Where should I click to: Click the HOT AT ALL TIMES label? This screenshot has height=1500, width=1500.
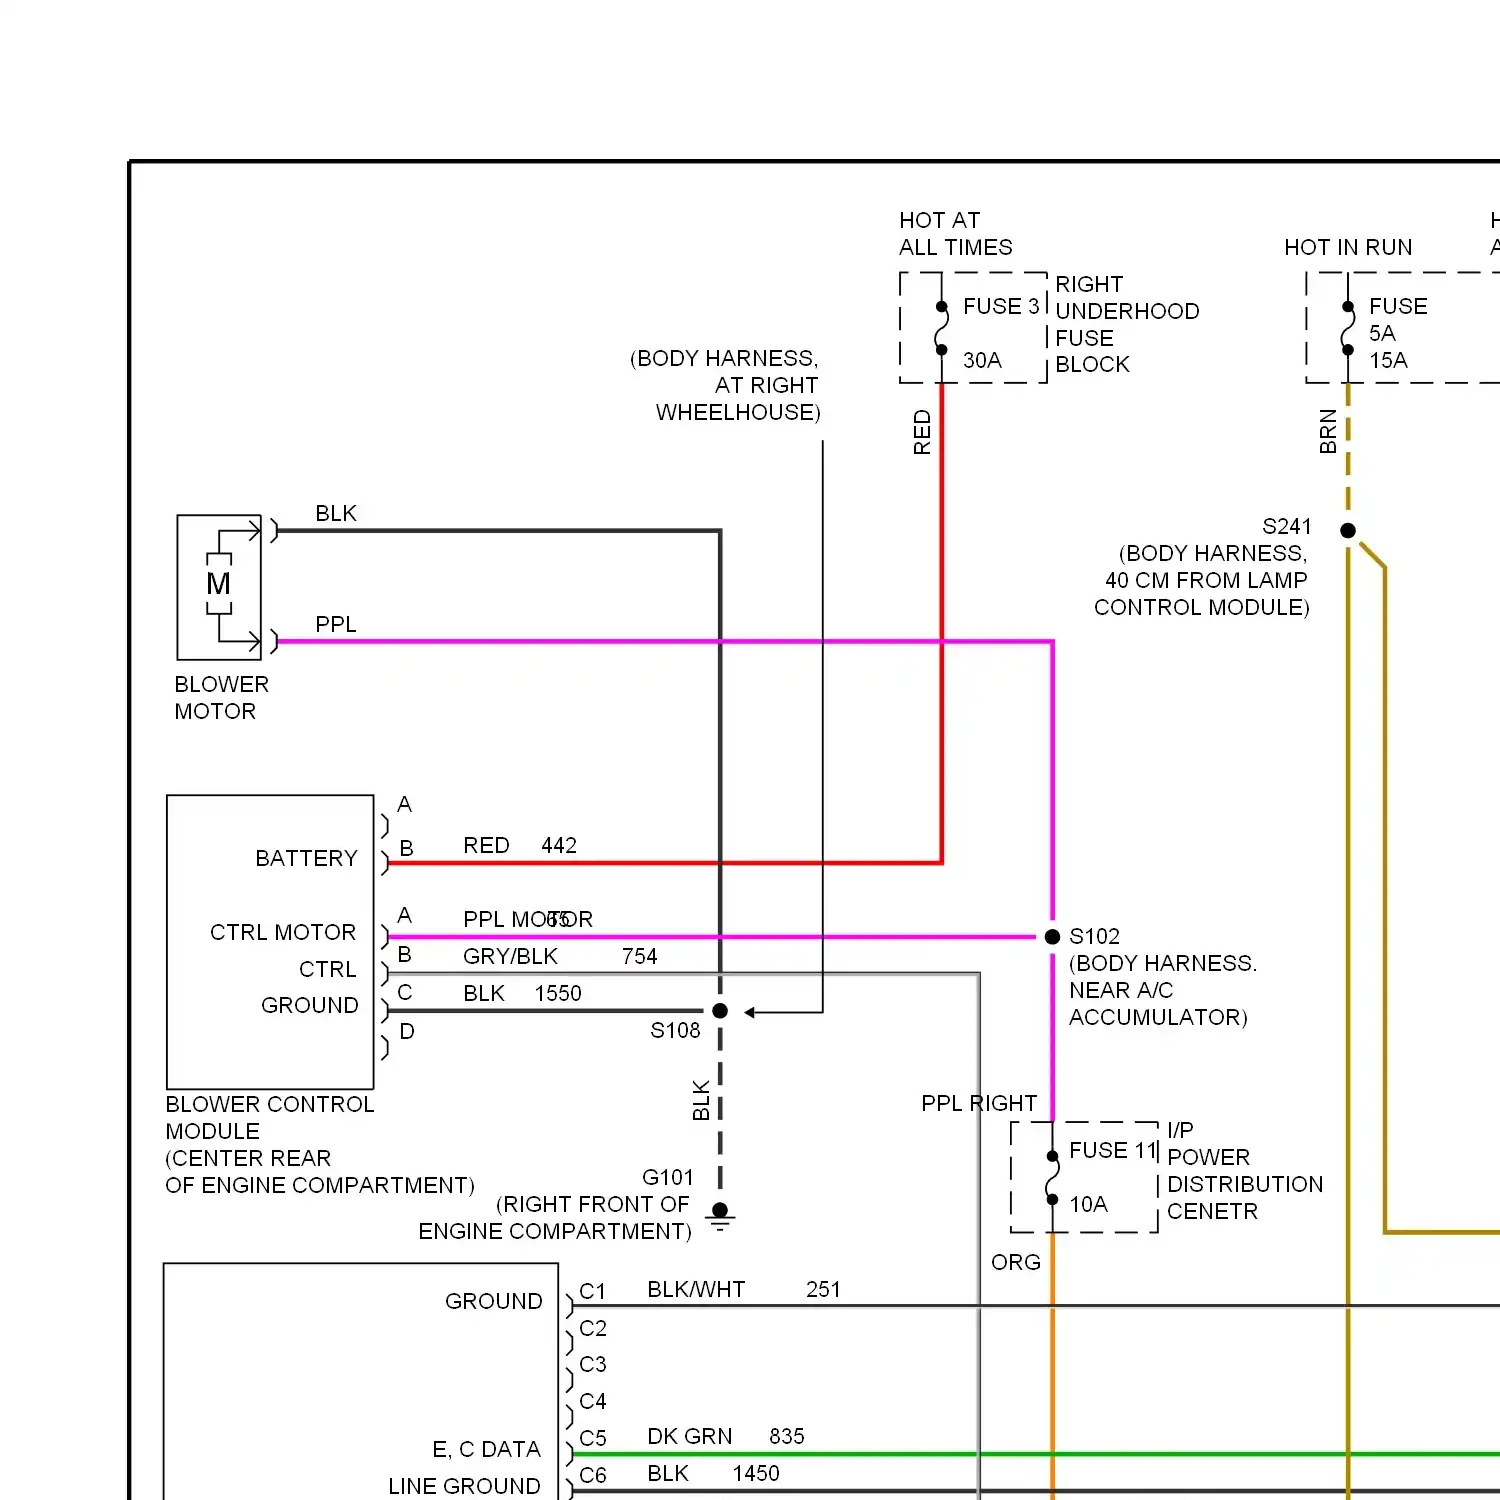(956, 234)
